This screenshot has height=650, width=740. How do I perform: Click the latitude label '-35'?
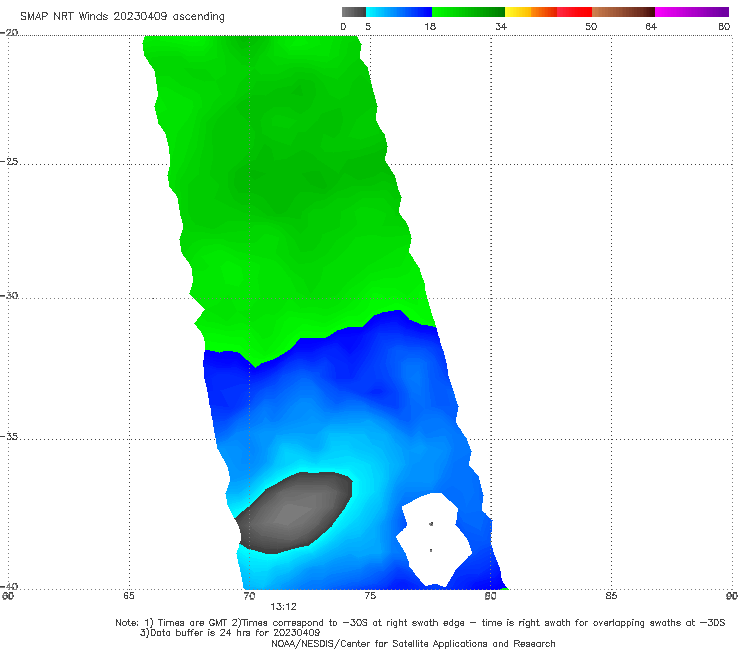(9, 437)
